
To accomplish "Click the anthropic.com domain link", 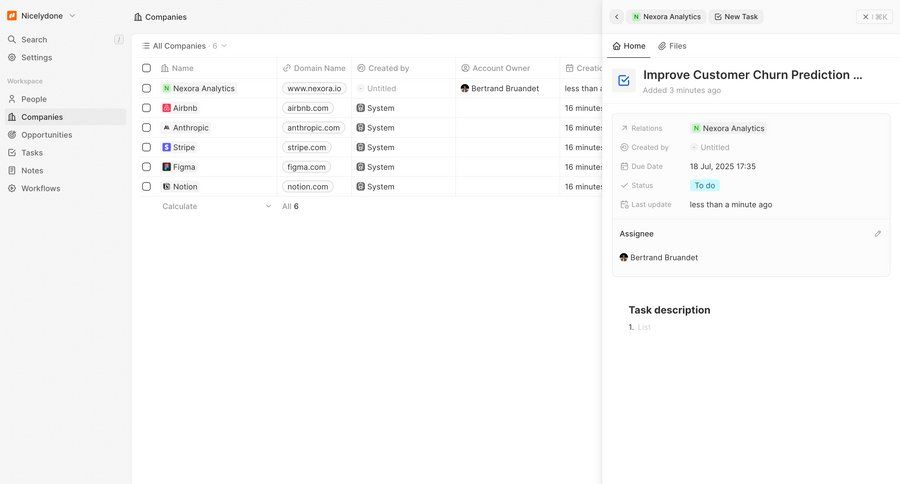I will 313,127.
